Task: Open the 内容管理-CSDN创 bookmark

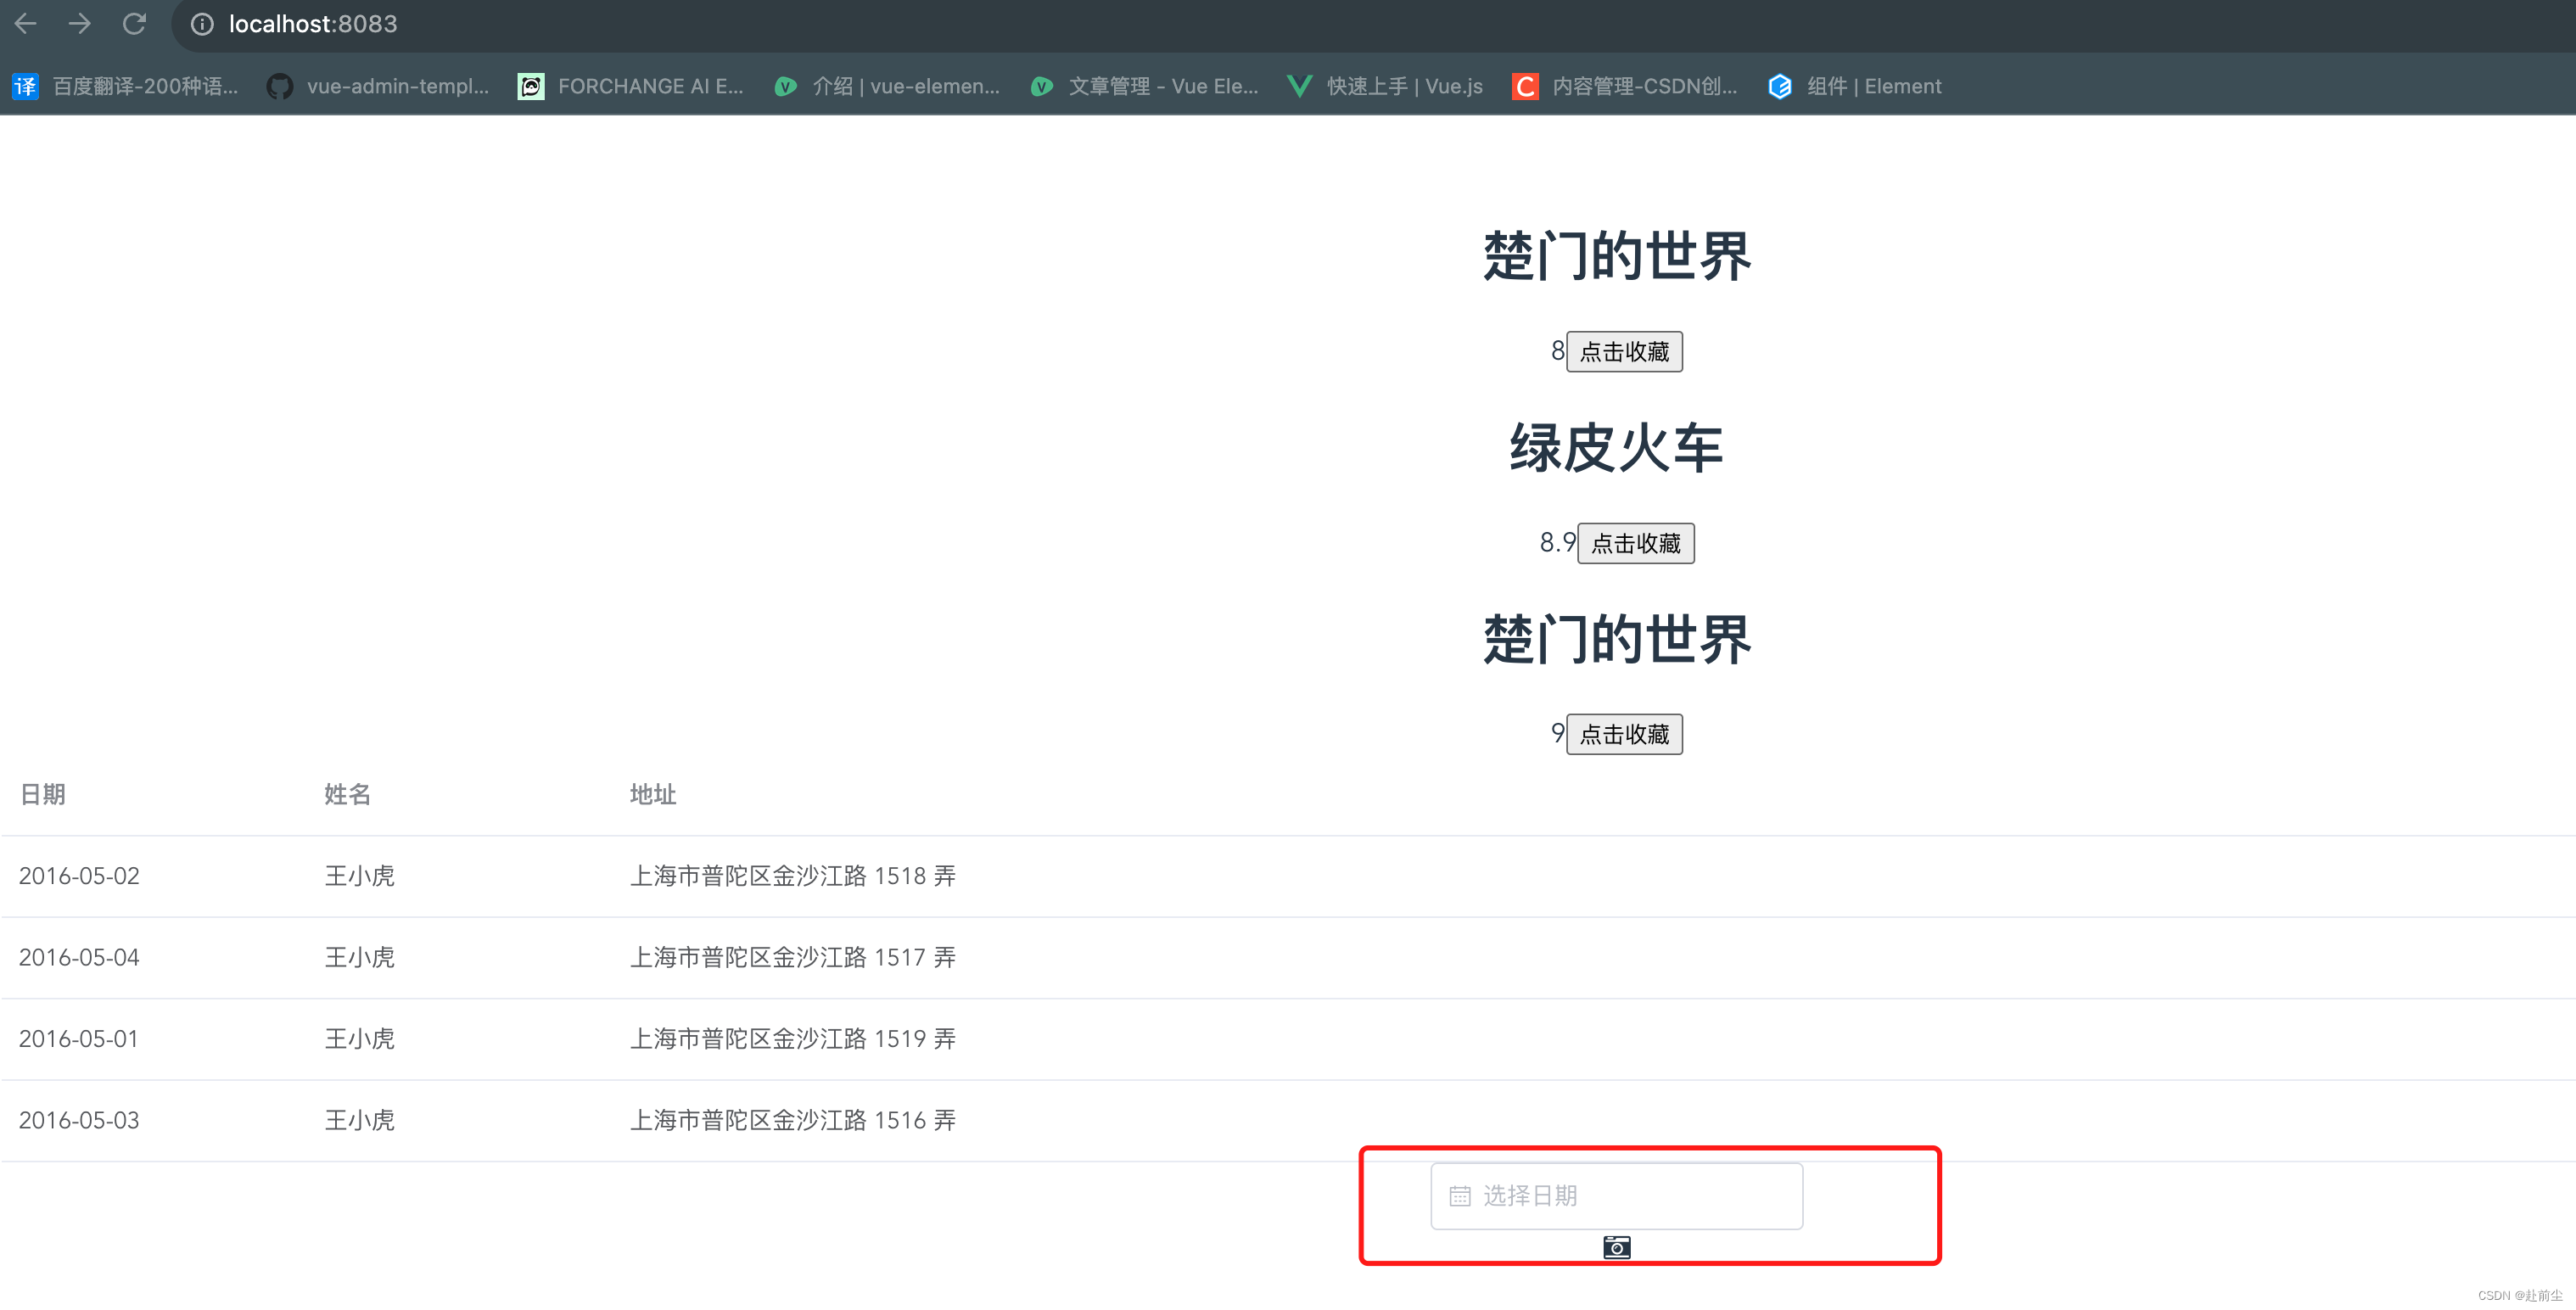Action: [x=1625, y=86]
